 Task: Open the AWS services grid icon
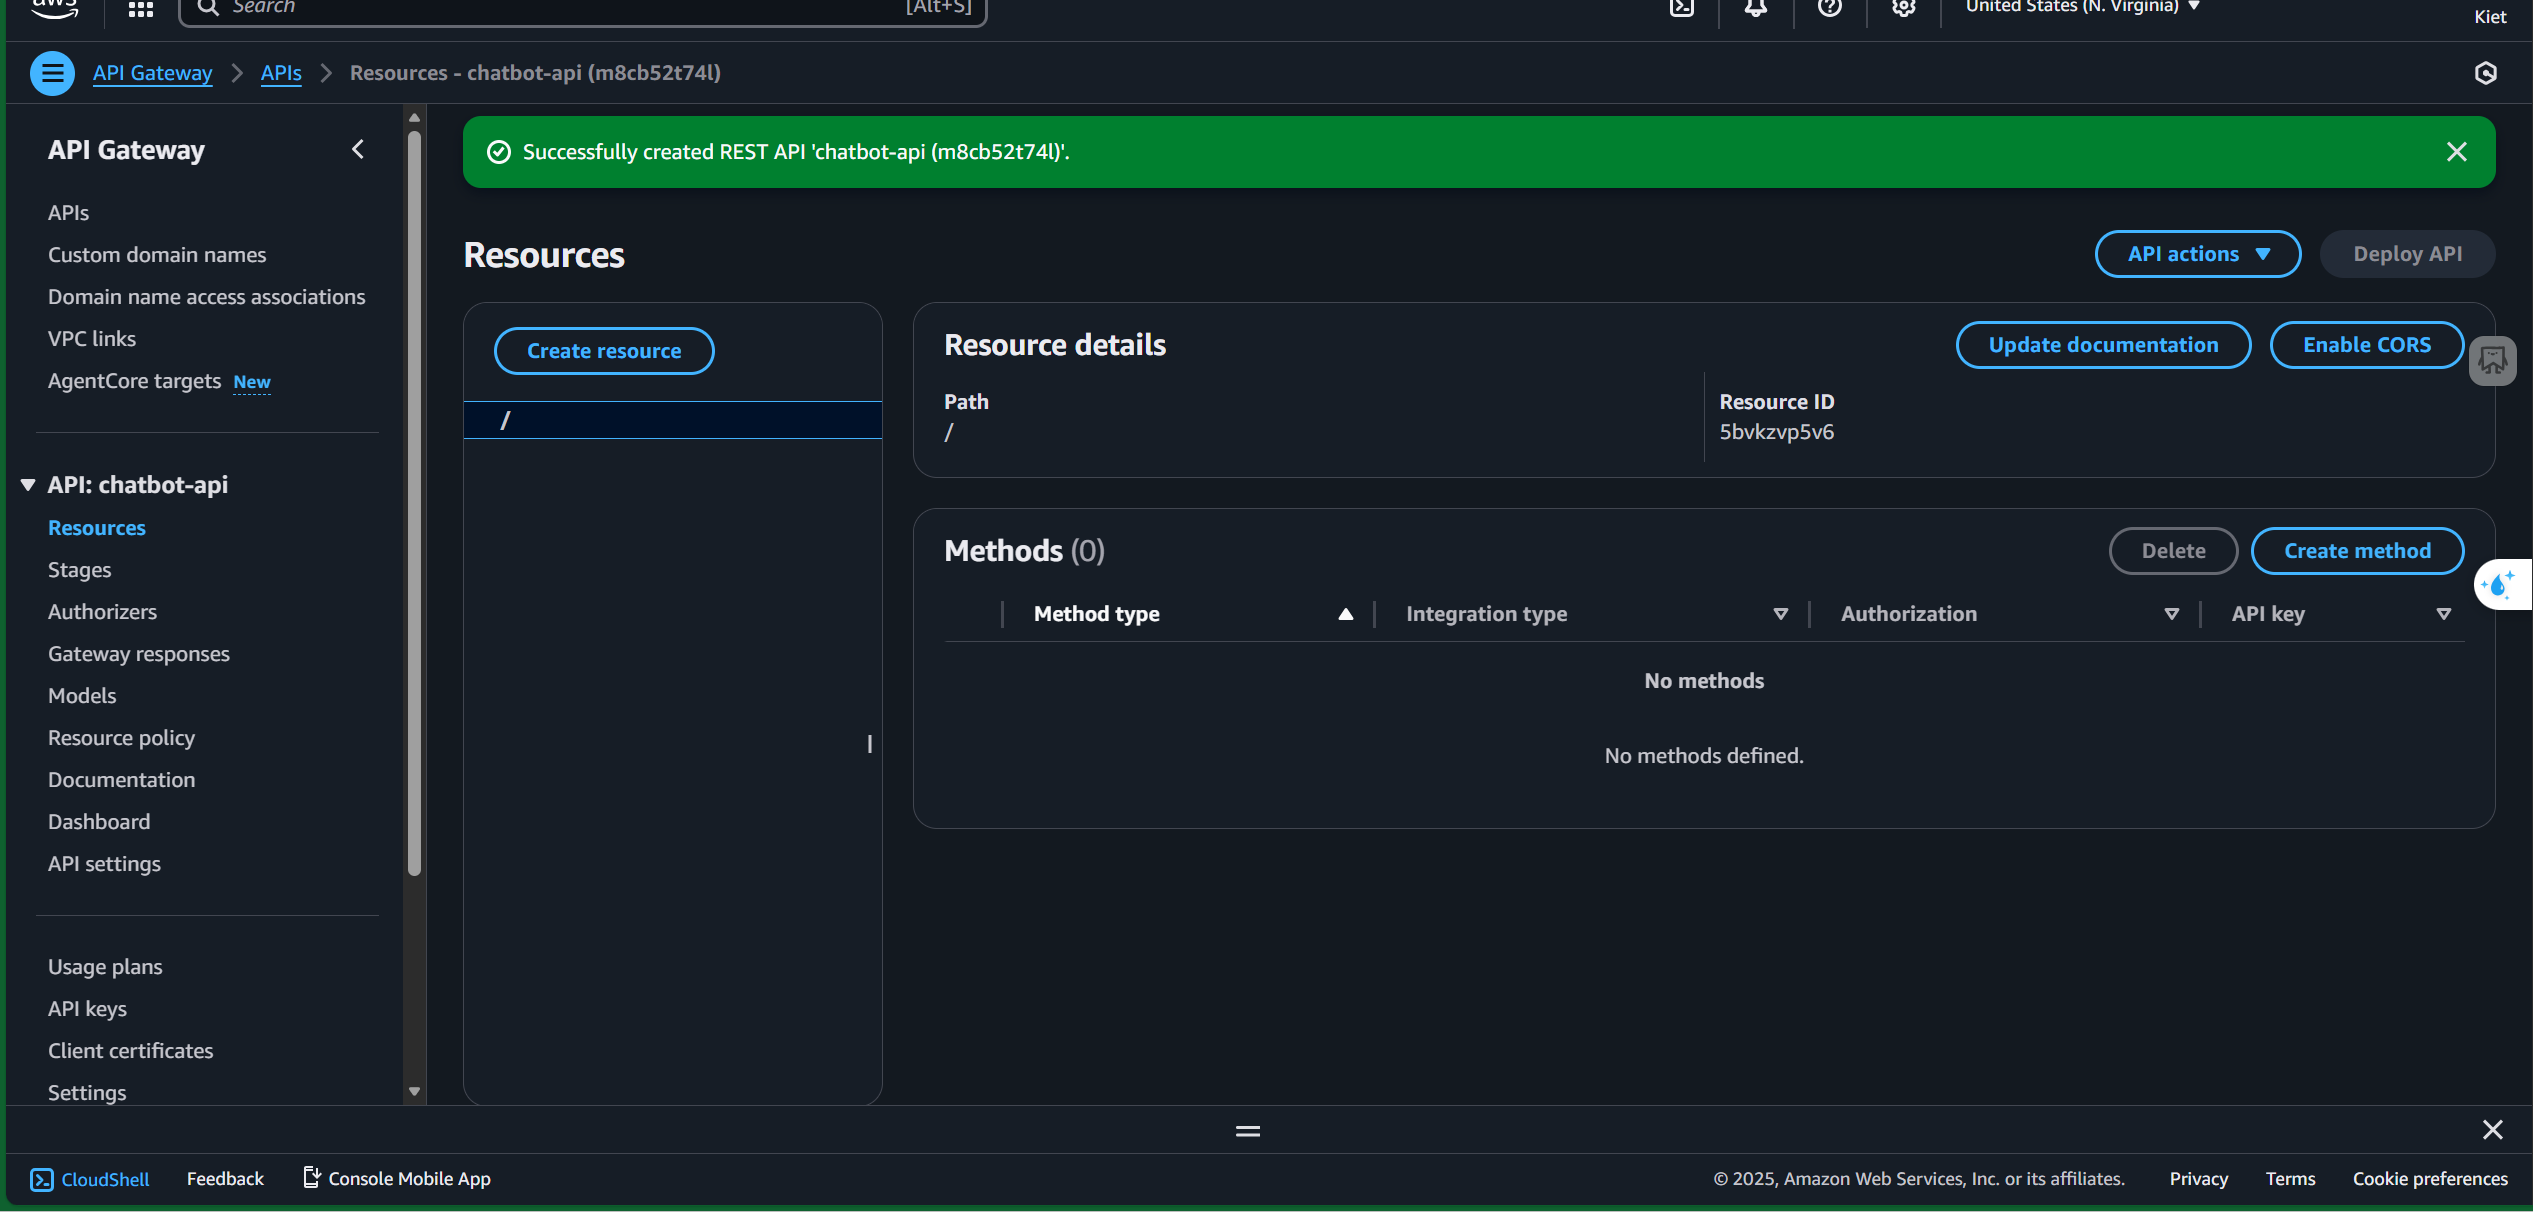pyautogui.click(x=140, y=9)
